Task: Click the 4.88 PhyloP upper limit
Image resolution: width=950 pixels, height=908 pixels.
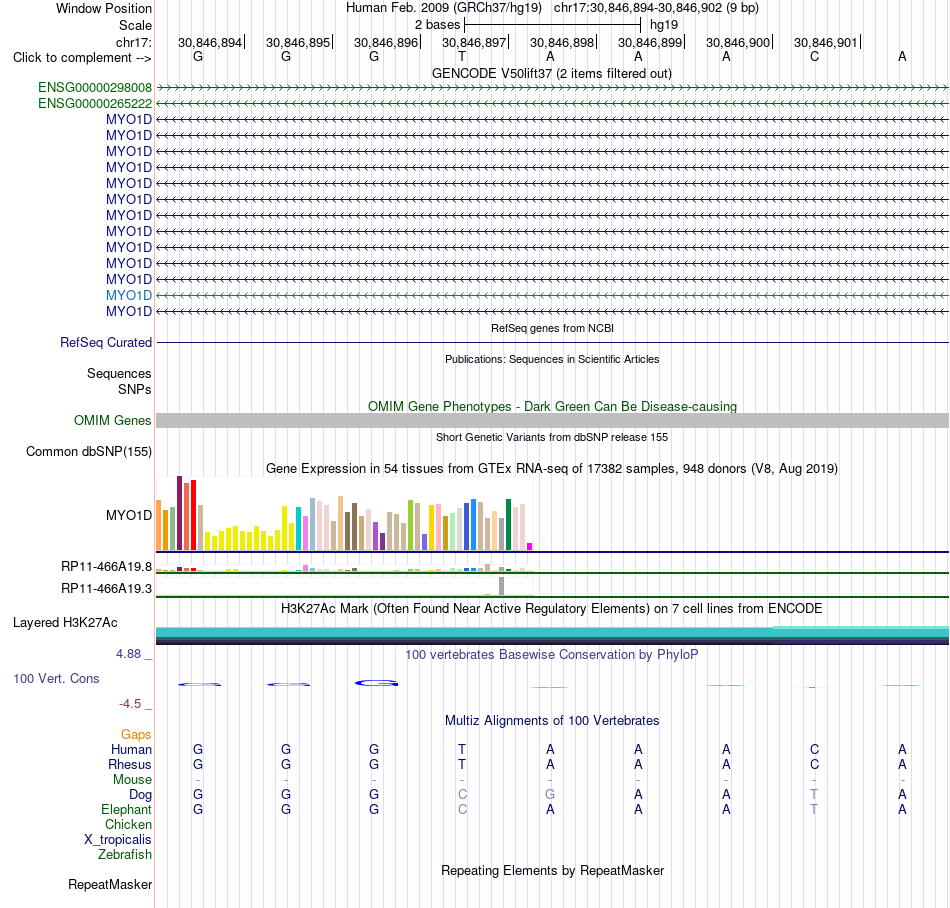Action: click(x=128, y=654)
